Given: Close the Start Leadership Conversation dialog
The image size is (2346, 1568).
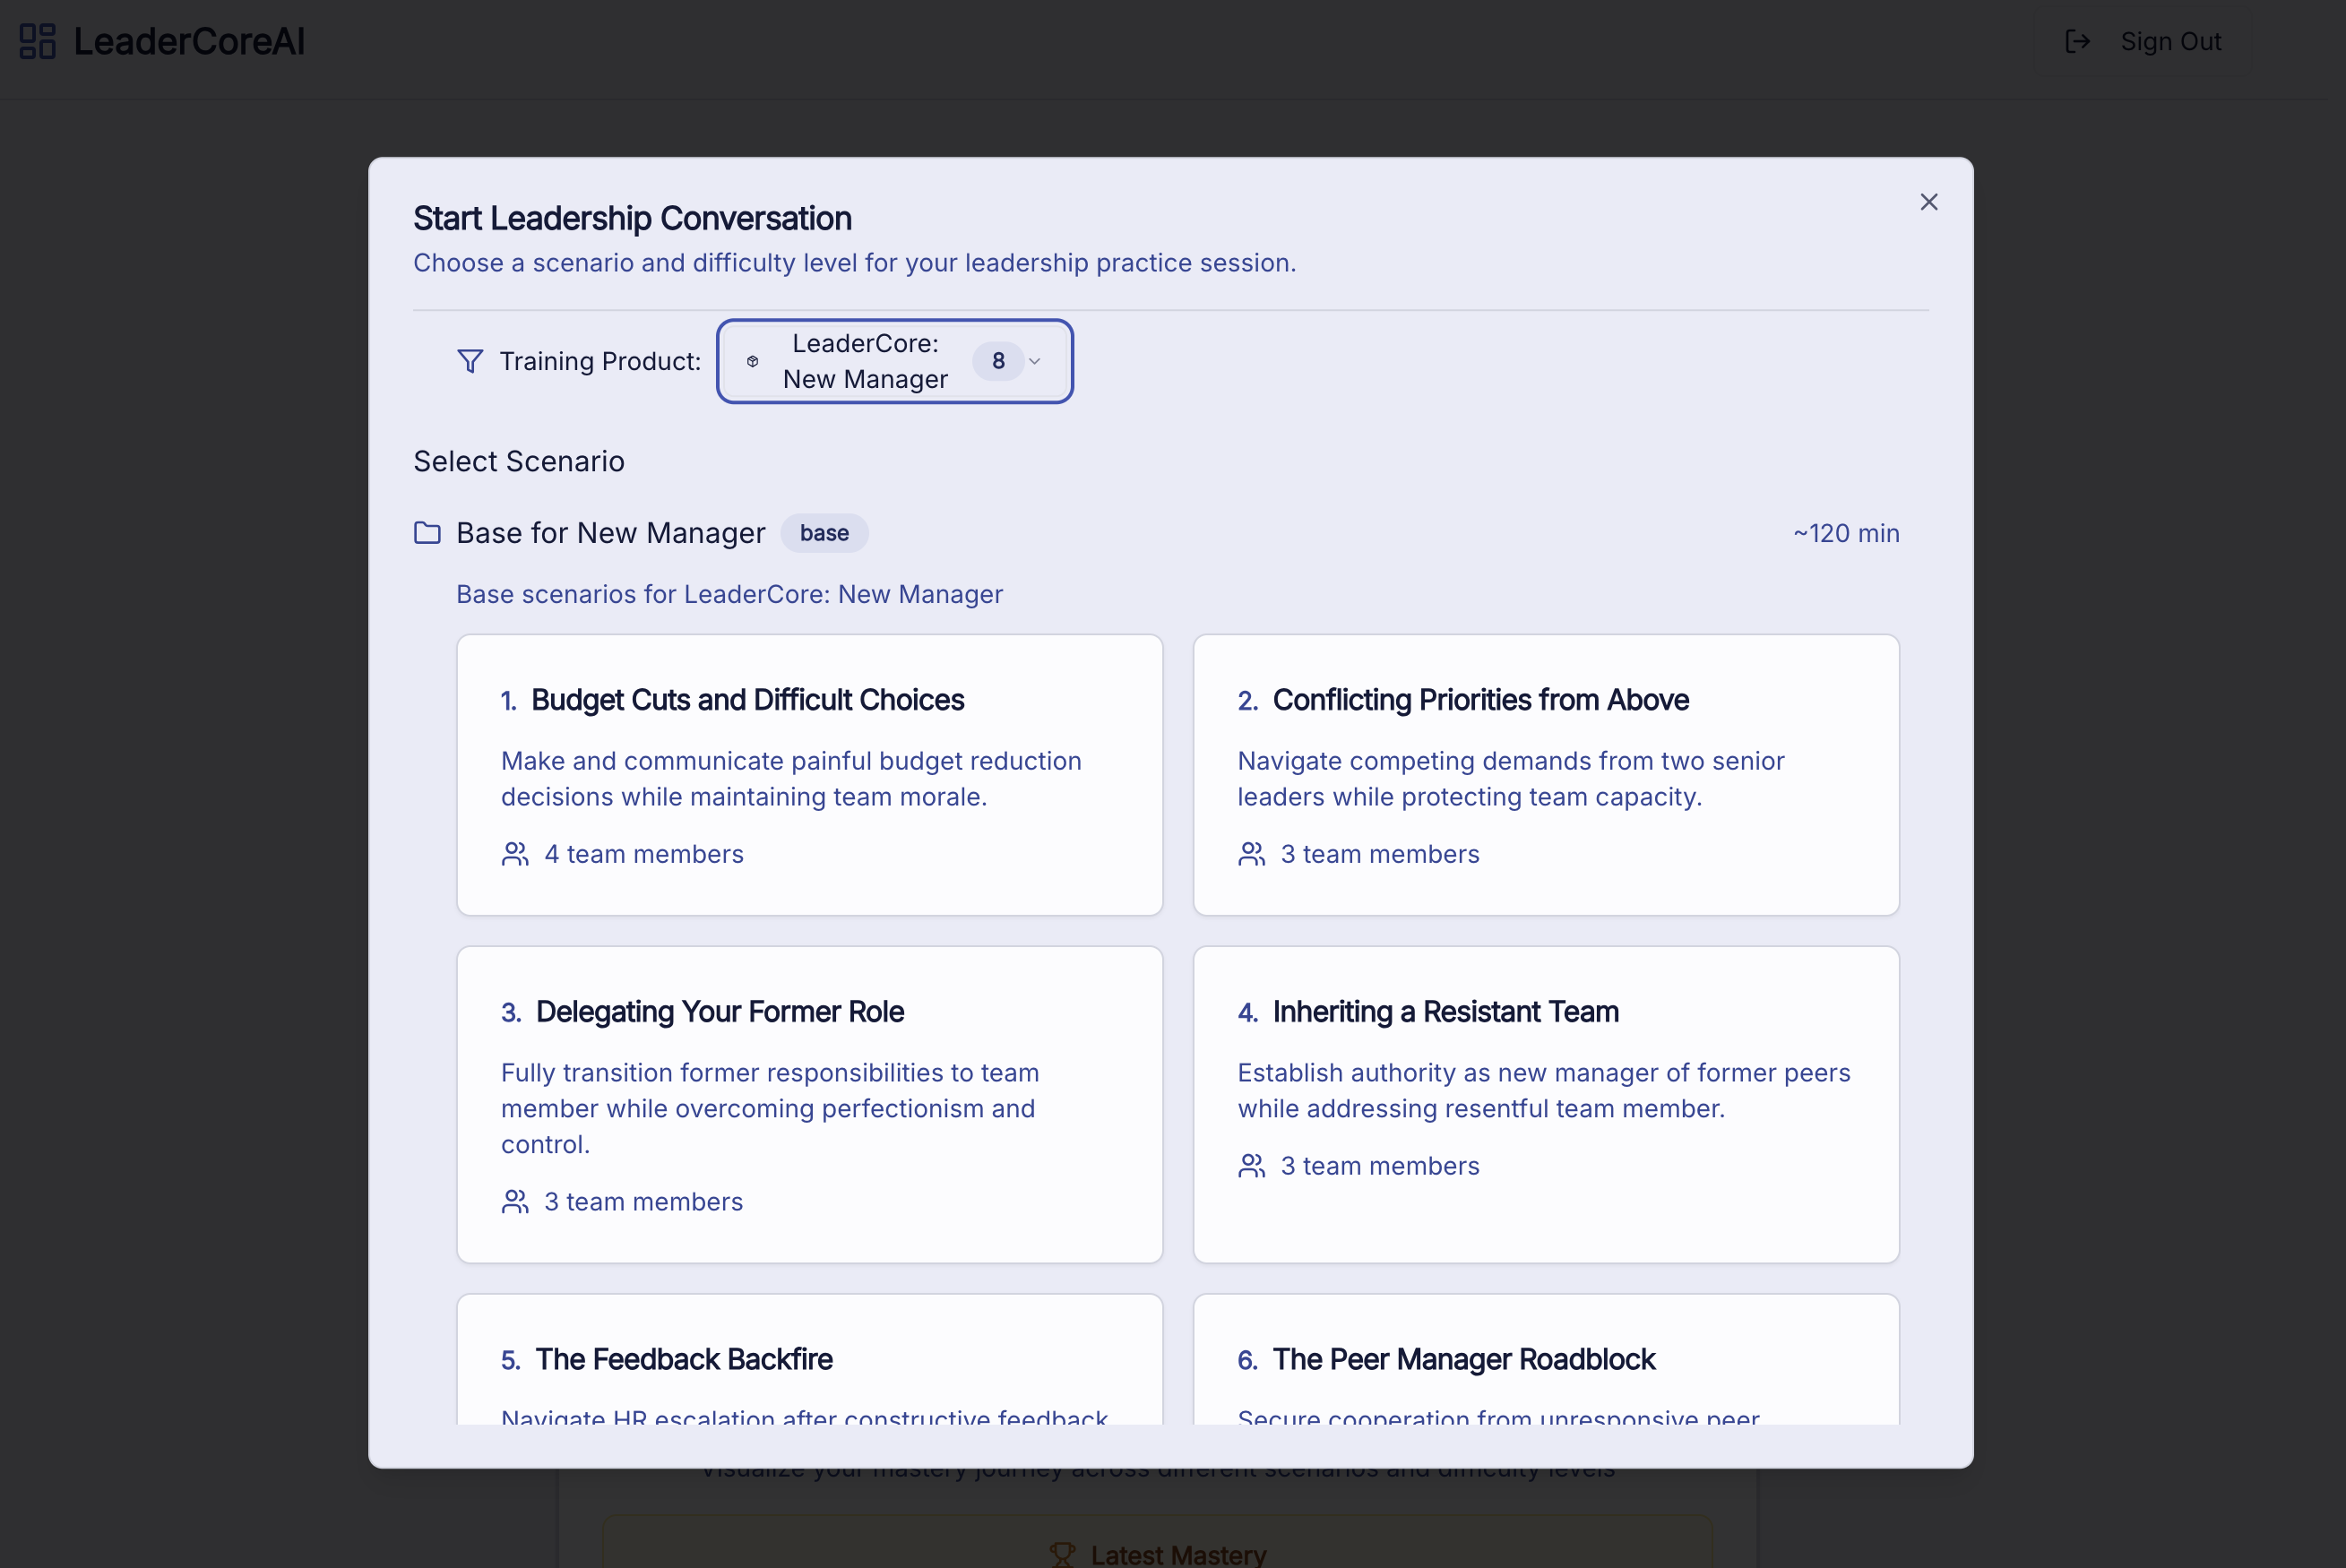Looking at the screenshot, I should 1928,202.
